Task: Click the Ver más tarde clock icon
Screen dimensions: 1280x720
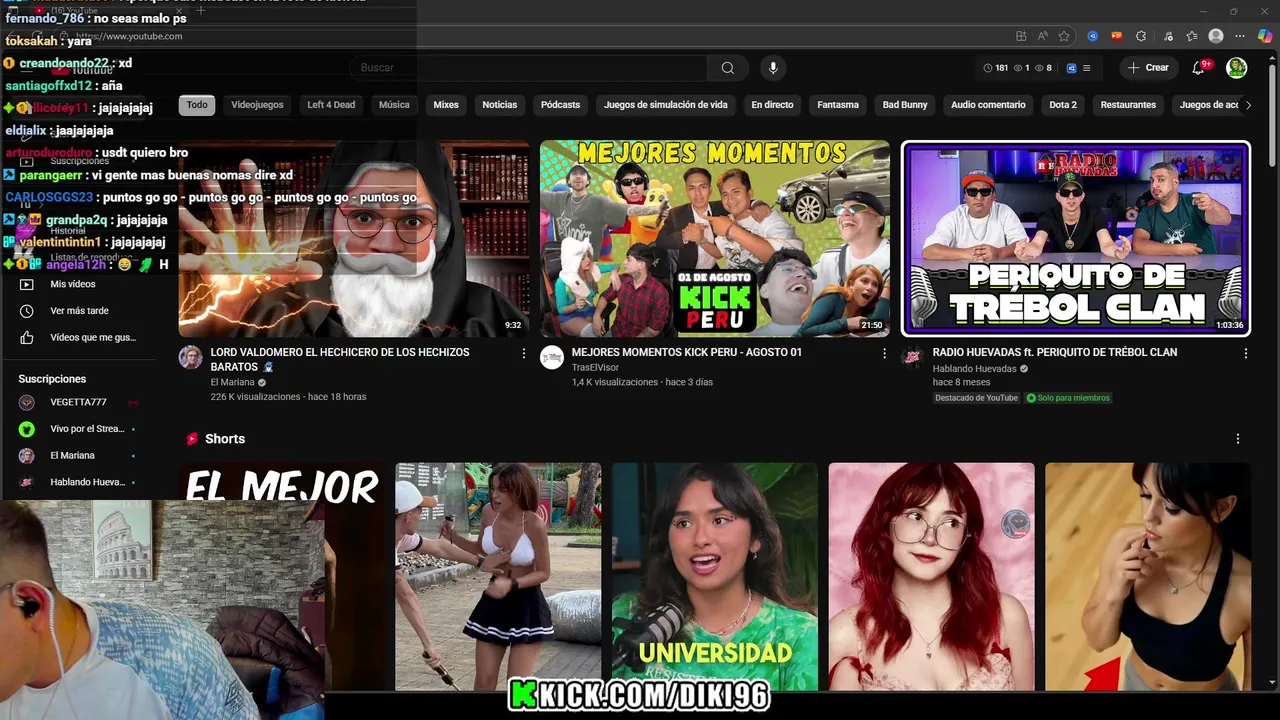Action: click(x=27, y=311)
